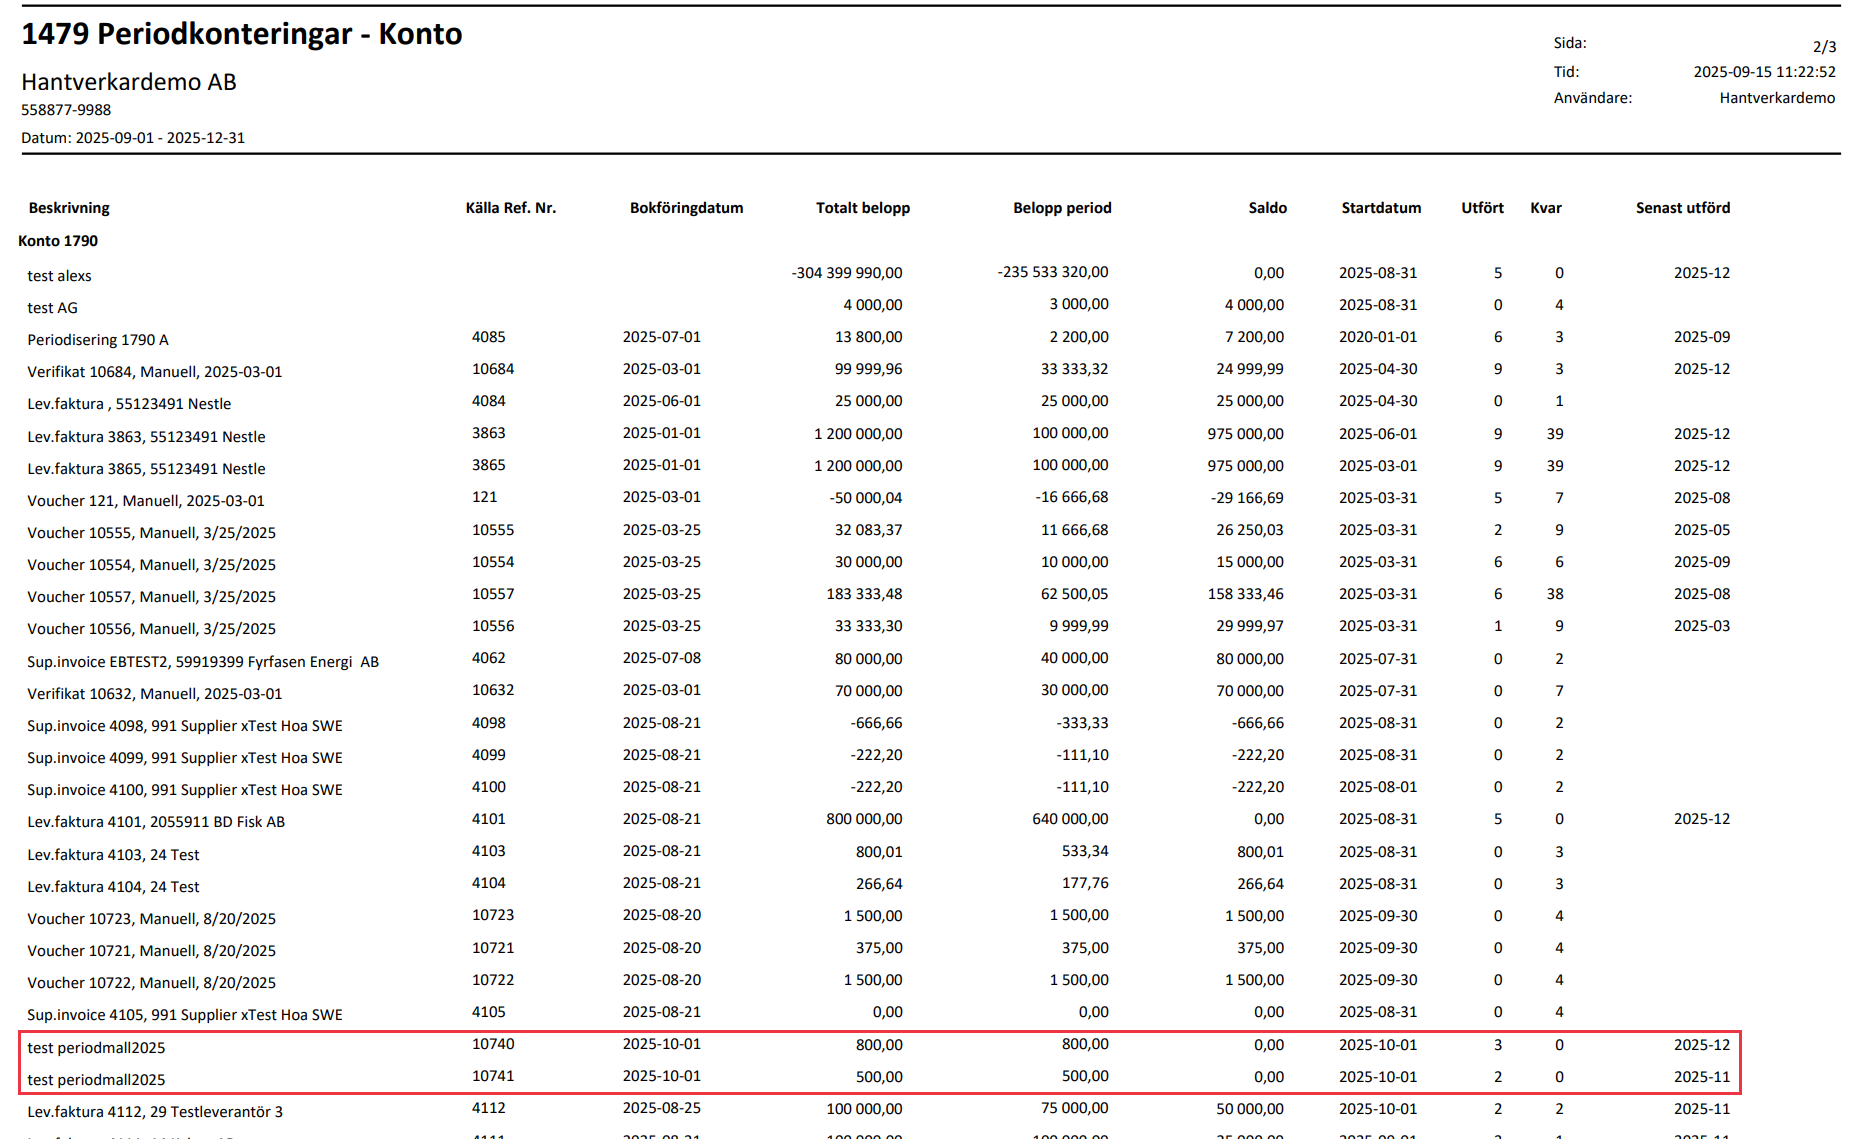Select the Senast utförd column header
Image resolution: width=1868 pixels, height=1139 pixels.
click(x=1682, y=208)
